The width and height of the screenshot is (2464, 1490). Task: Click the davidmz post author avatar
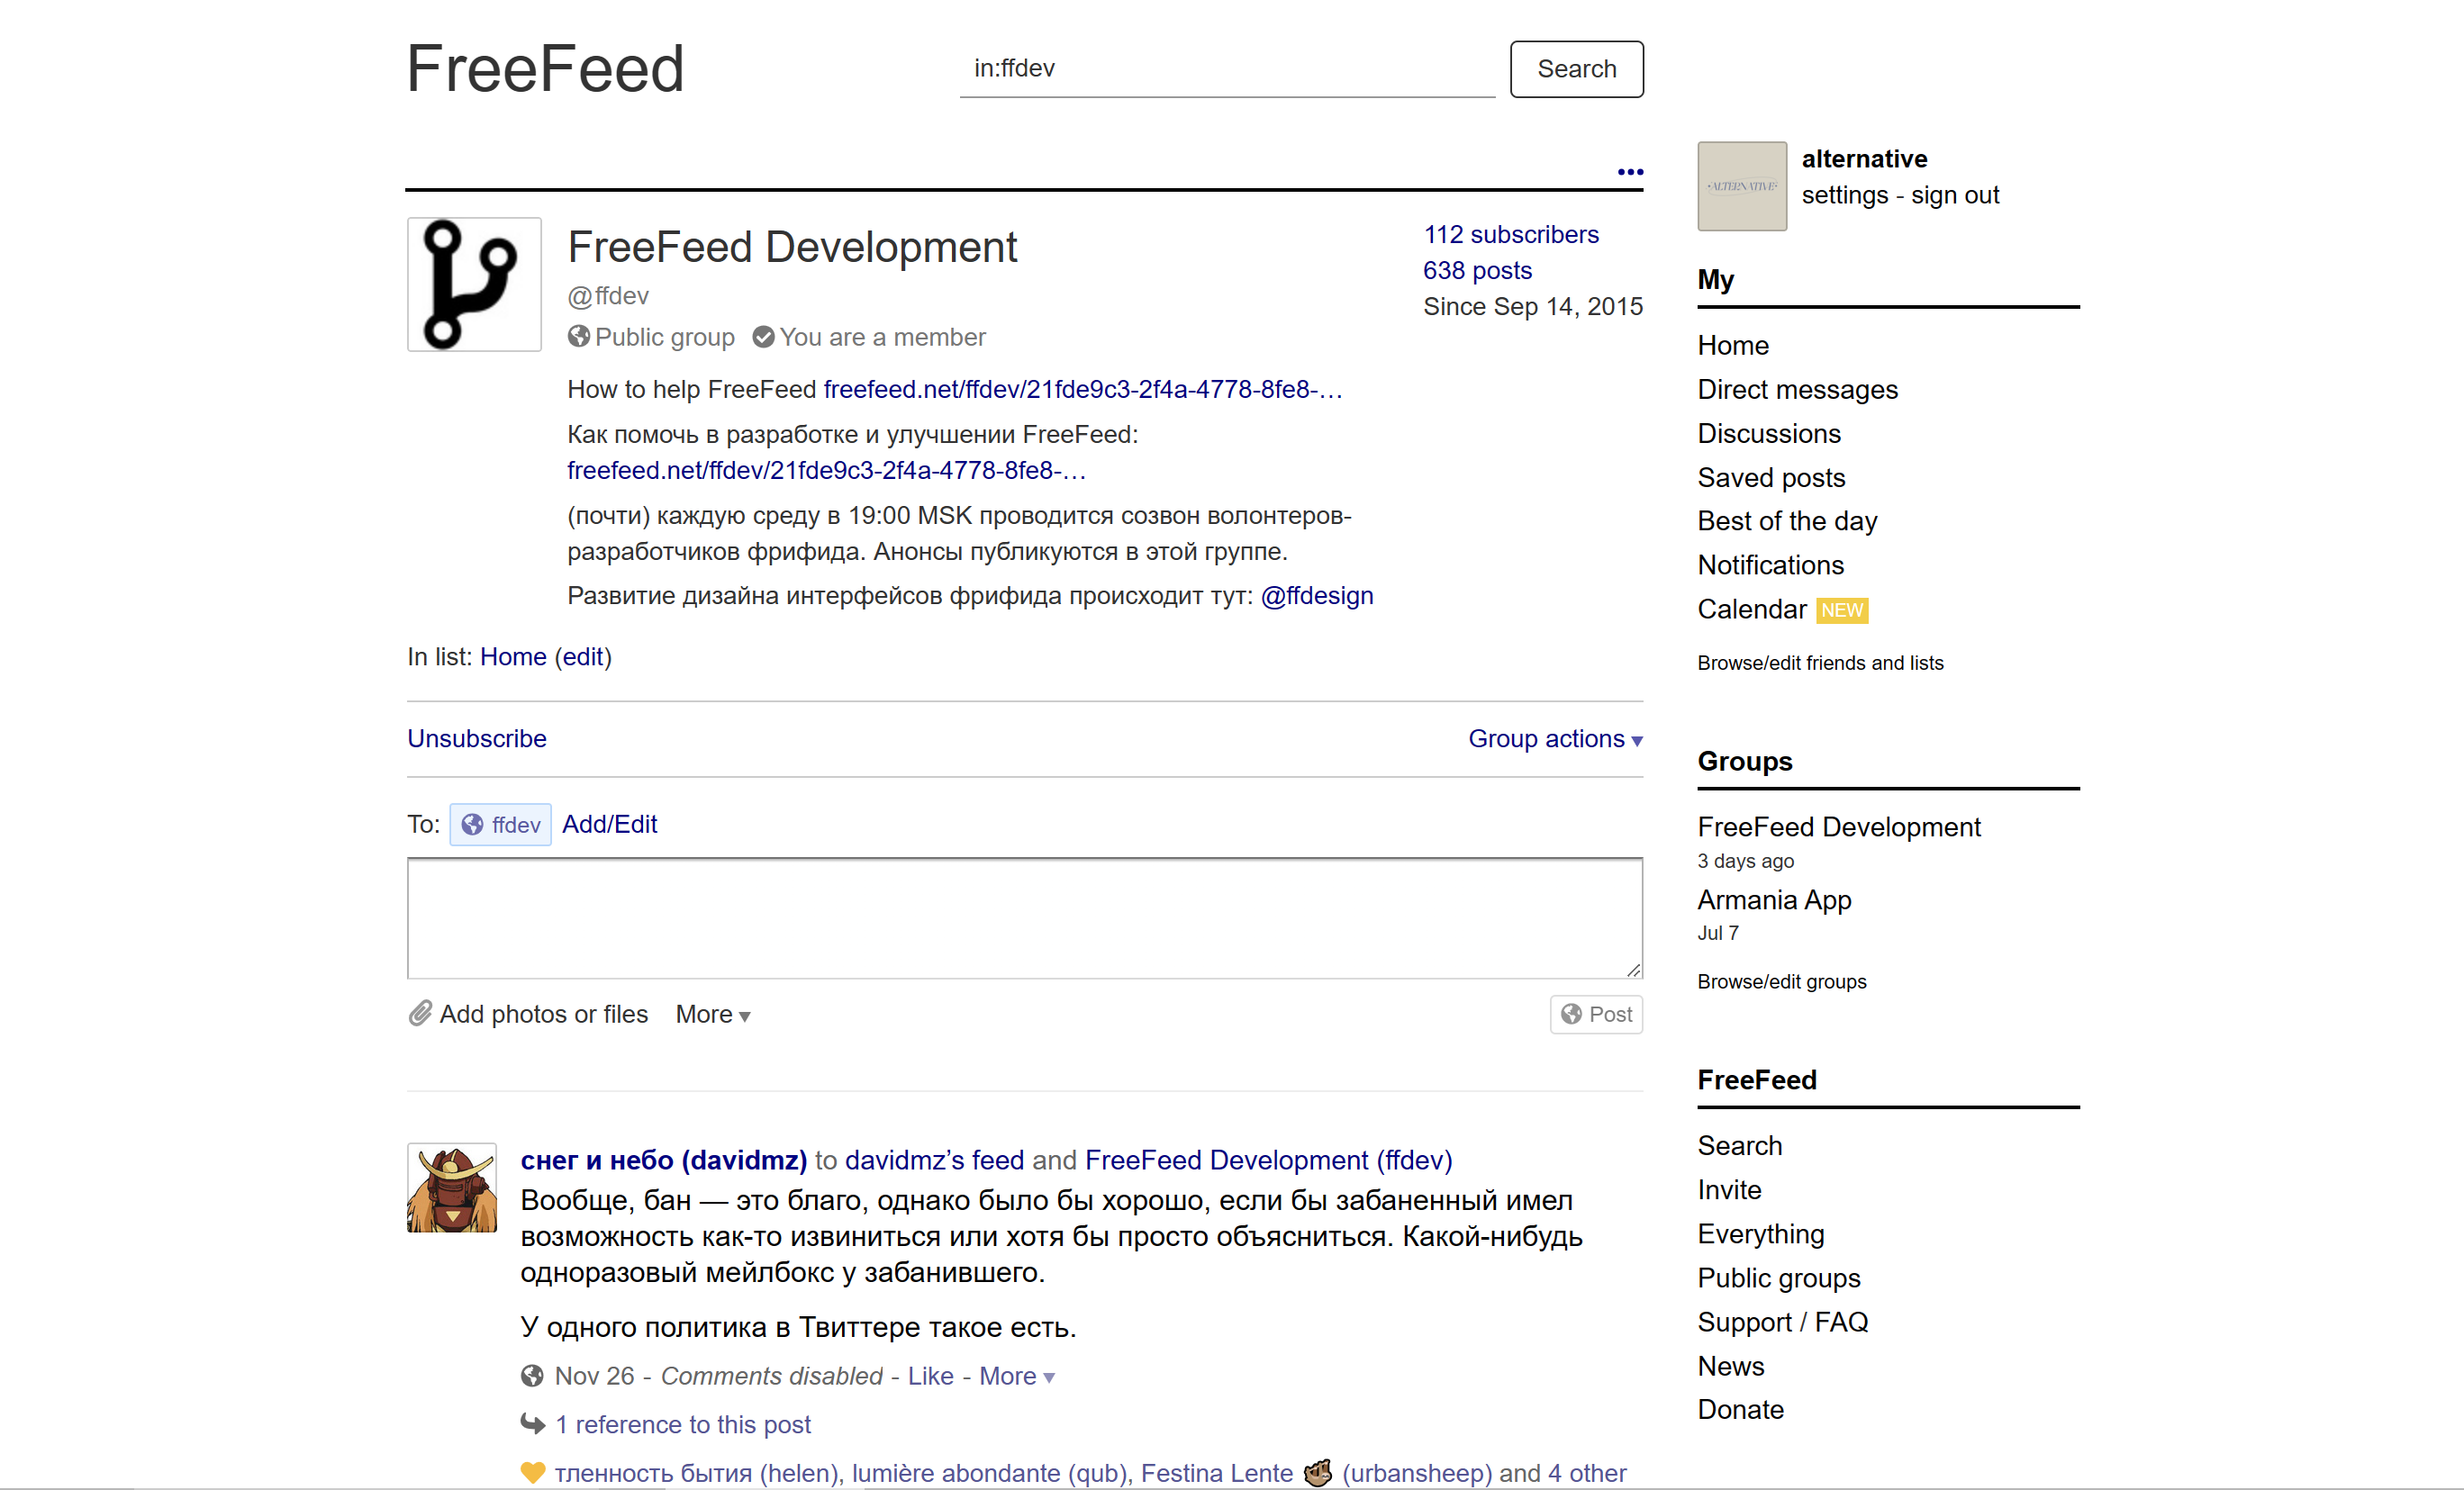pyautogui.click(x=452, y=1188)
